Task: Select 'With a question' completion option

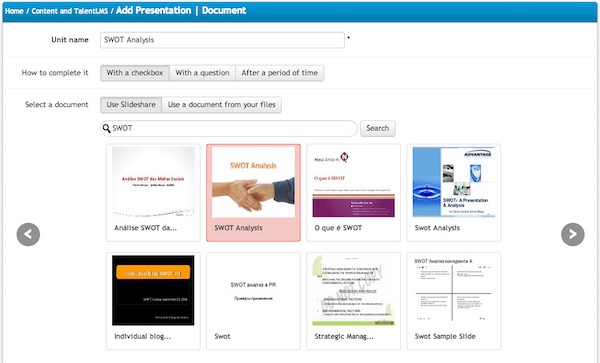Action: pos(202,73)
